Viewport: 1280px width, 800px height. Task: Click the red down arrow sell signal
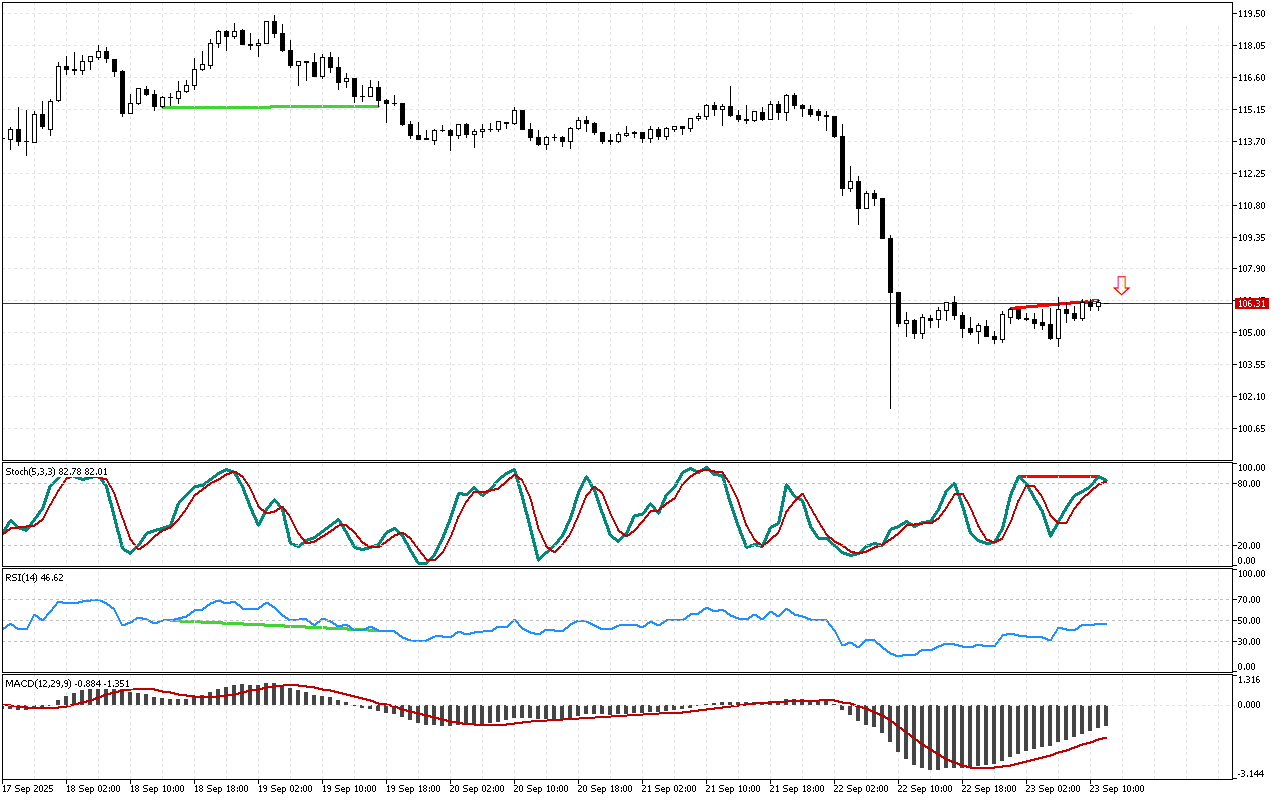(1121, 286)
